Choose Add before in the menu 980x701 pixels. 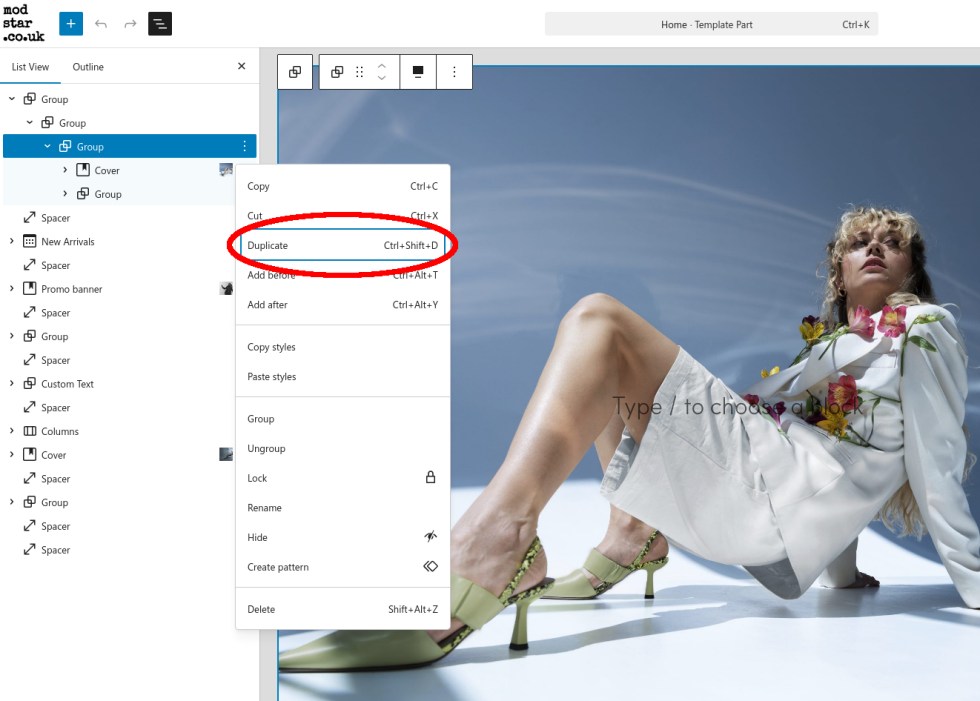(342, 275)
